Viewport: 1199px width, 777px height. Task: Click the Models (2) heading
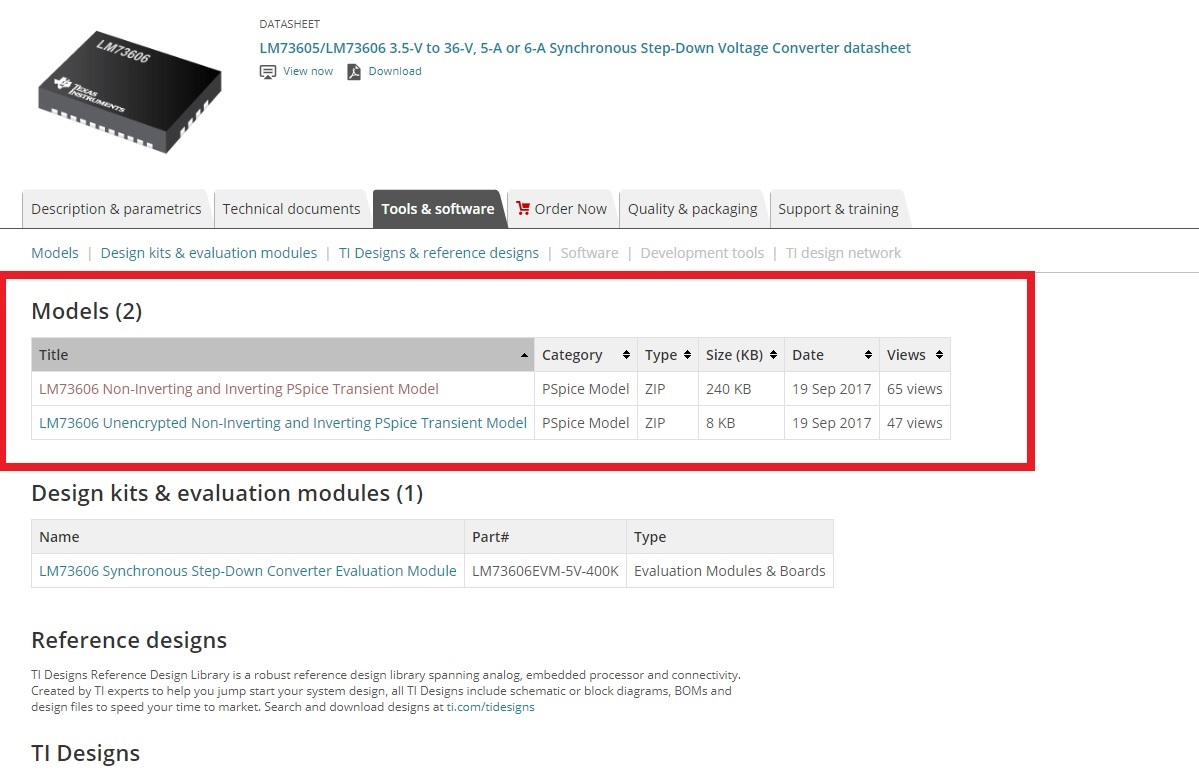(86, 311)
